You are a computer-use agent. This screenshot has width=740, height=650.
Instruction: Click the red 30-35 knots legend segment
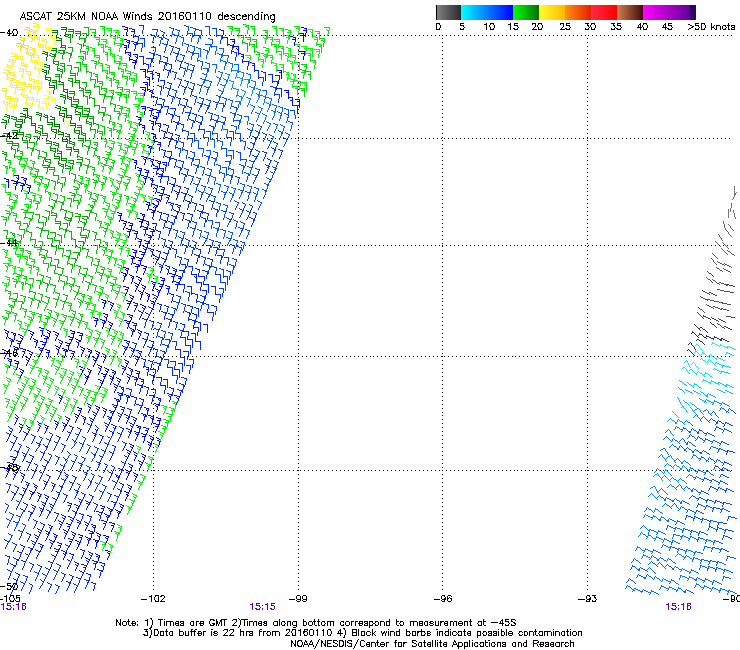pyautogui.click(x=604, y=12)
